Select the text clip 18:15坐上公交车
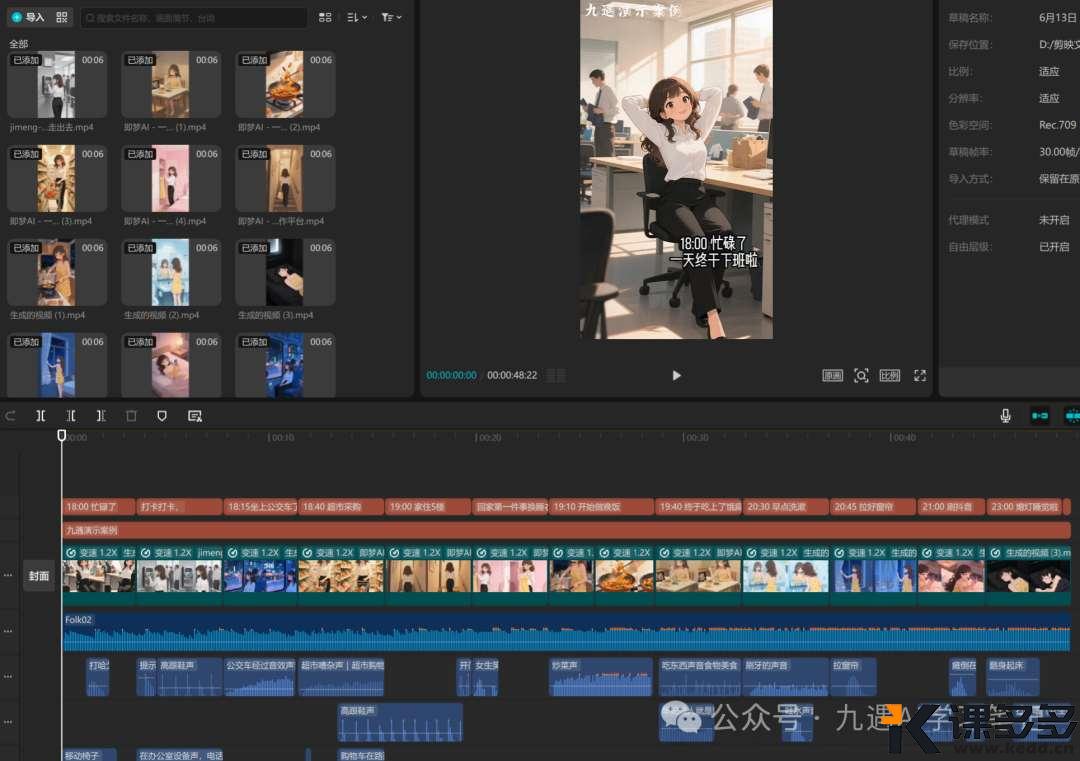 coord(260,507)
